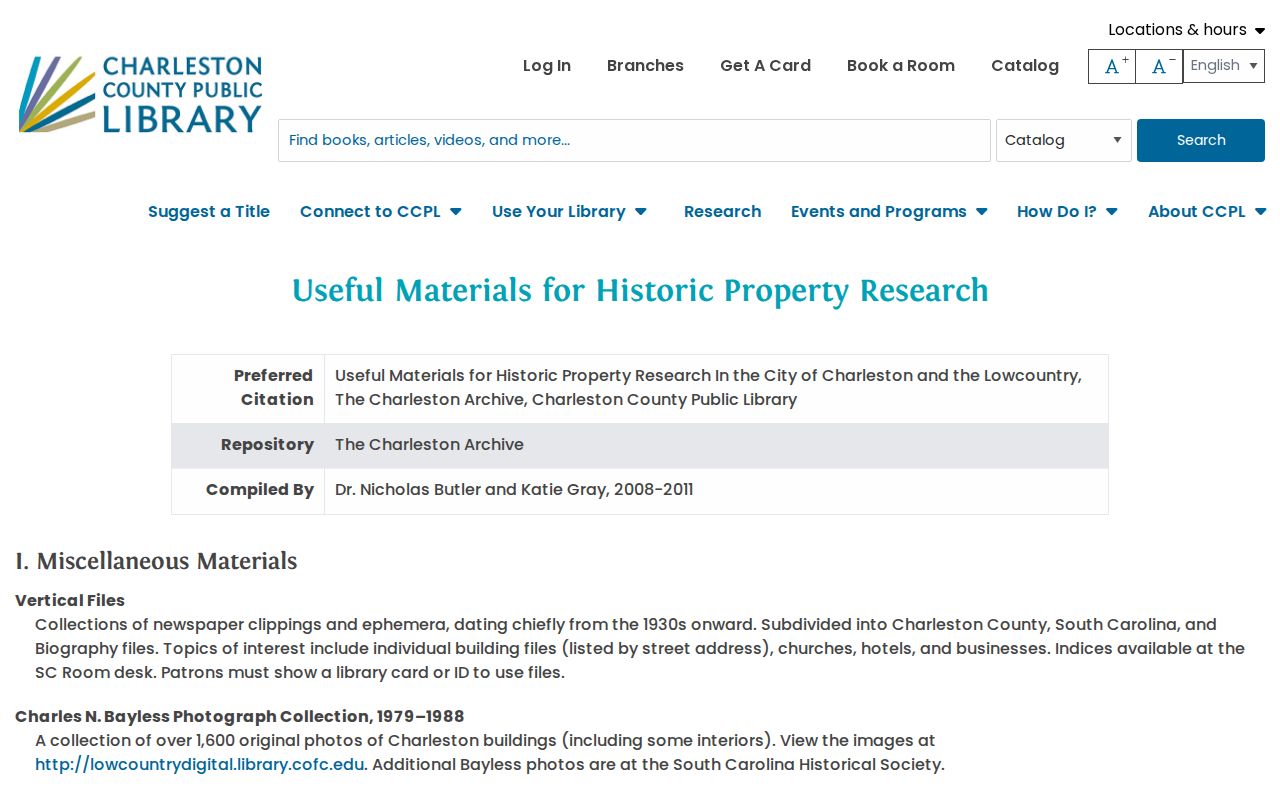This screenshot has height=800, width=1280.
Task: Click the Suggest a Title link
Action: click(x=209, y=211)
